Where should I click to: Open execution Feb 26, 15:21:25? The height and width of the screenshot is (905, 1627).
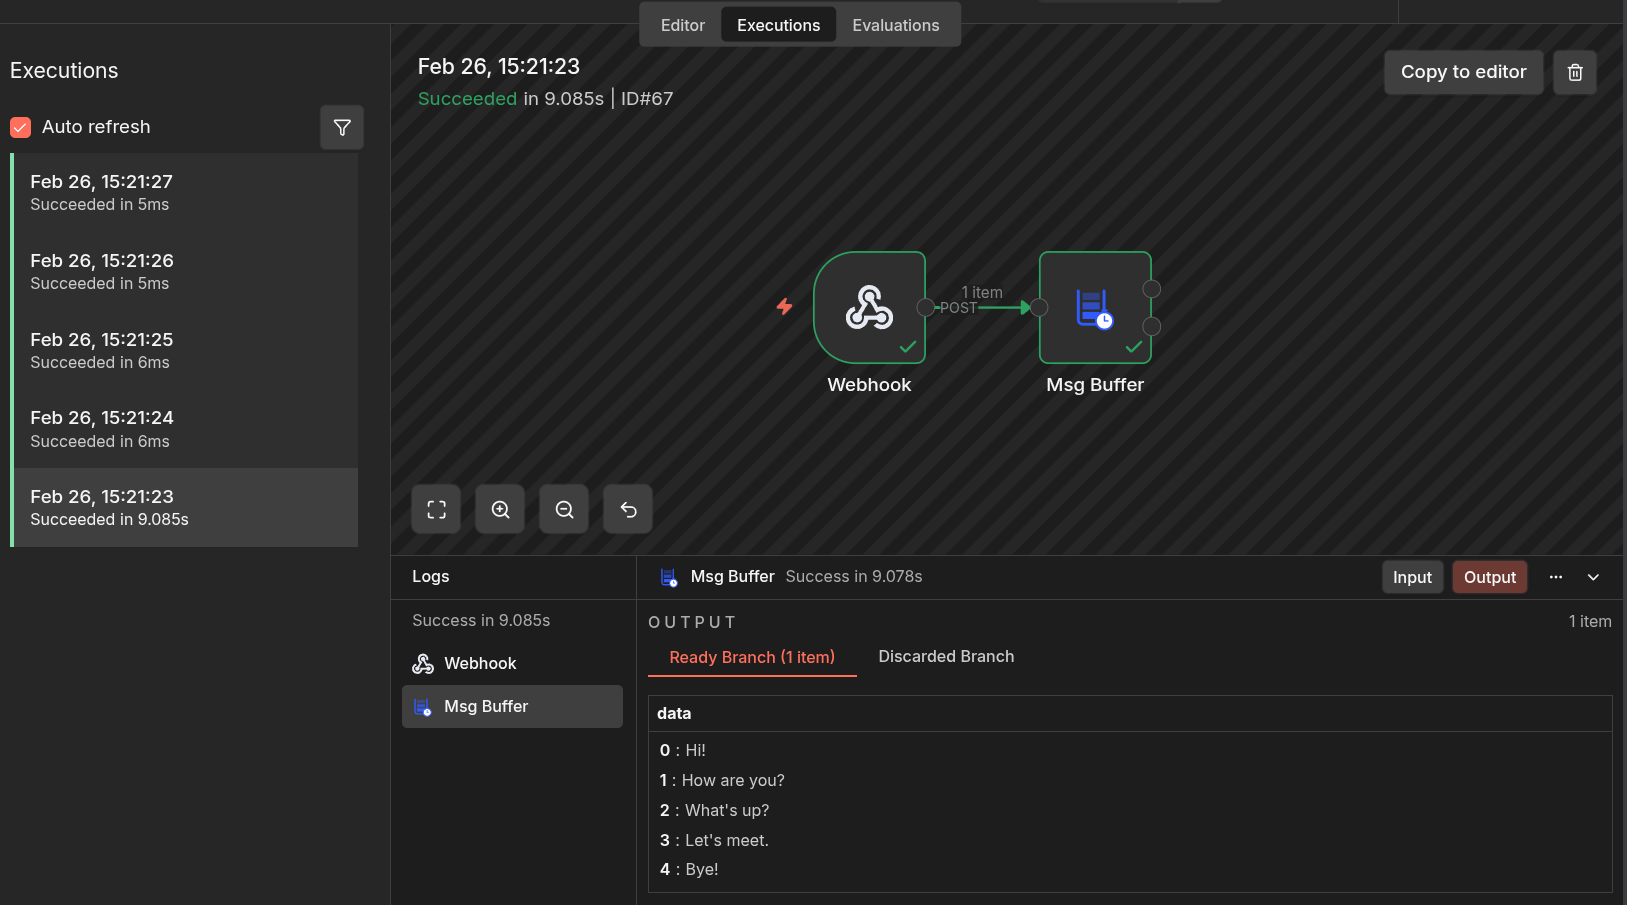pos(186,350)
